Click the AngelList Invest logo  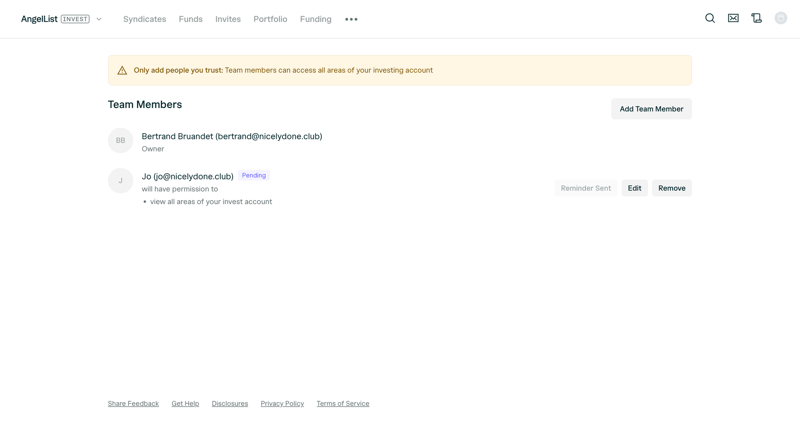click(x=55, y=19)
